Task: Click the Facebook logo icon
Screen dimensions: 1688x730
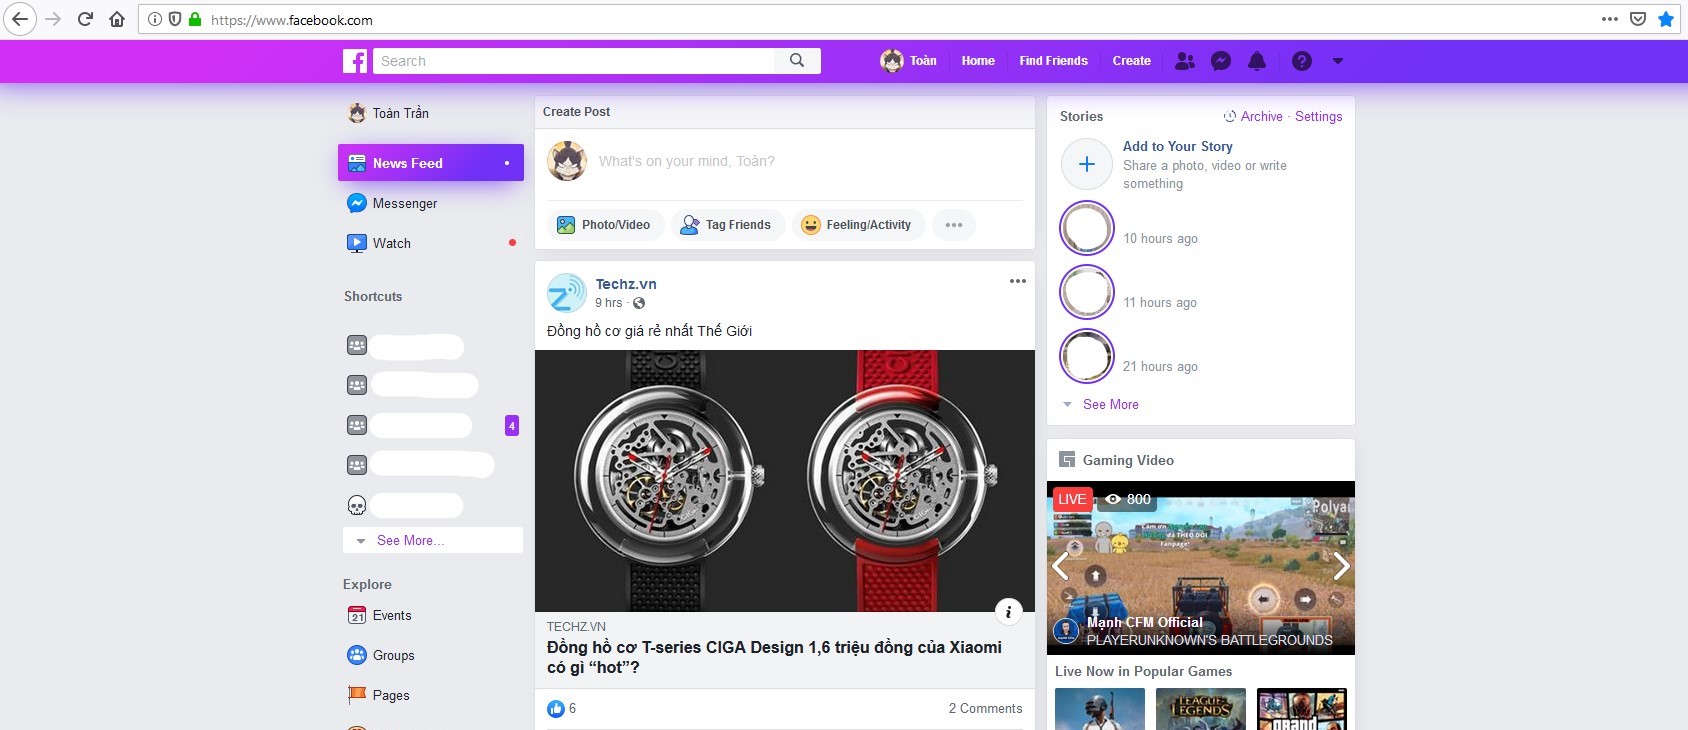Action: [x=355, y=61]
